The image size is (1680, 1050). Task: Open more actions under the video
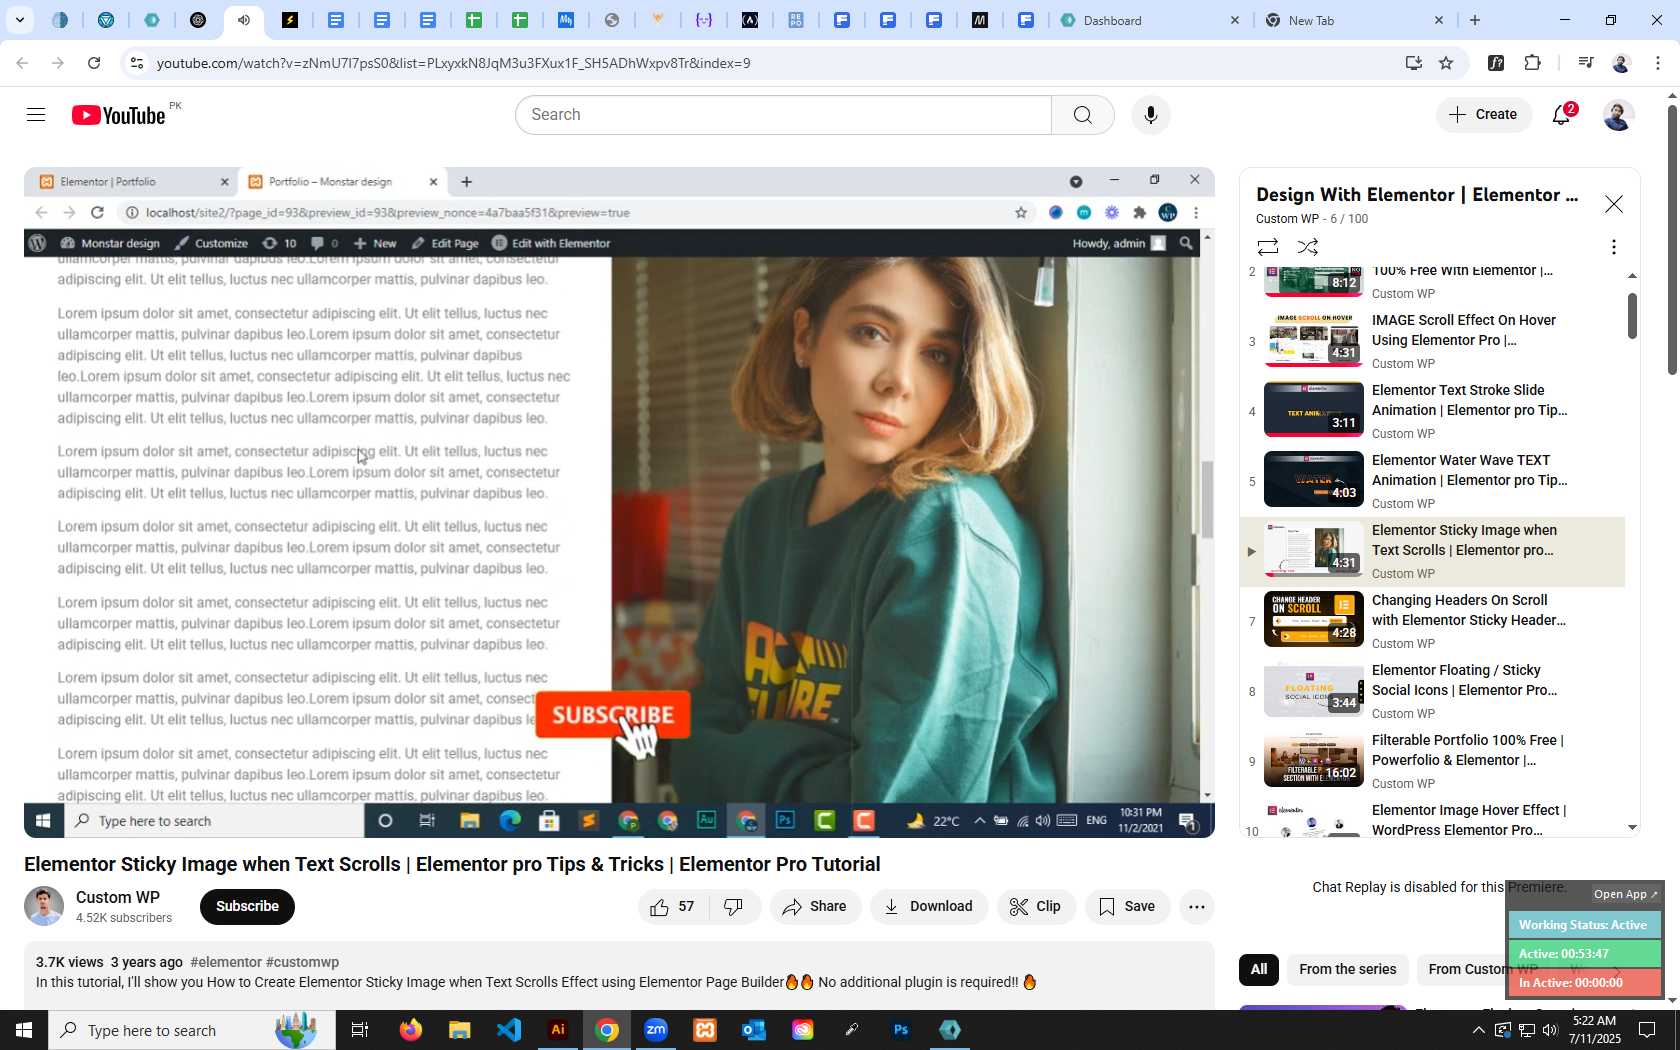(1196, 907)
